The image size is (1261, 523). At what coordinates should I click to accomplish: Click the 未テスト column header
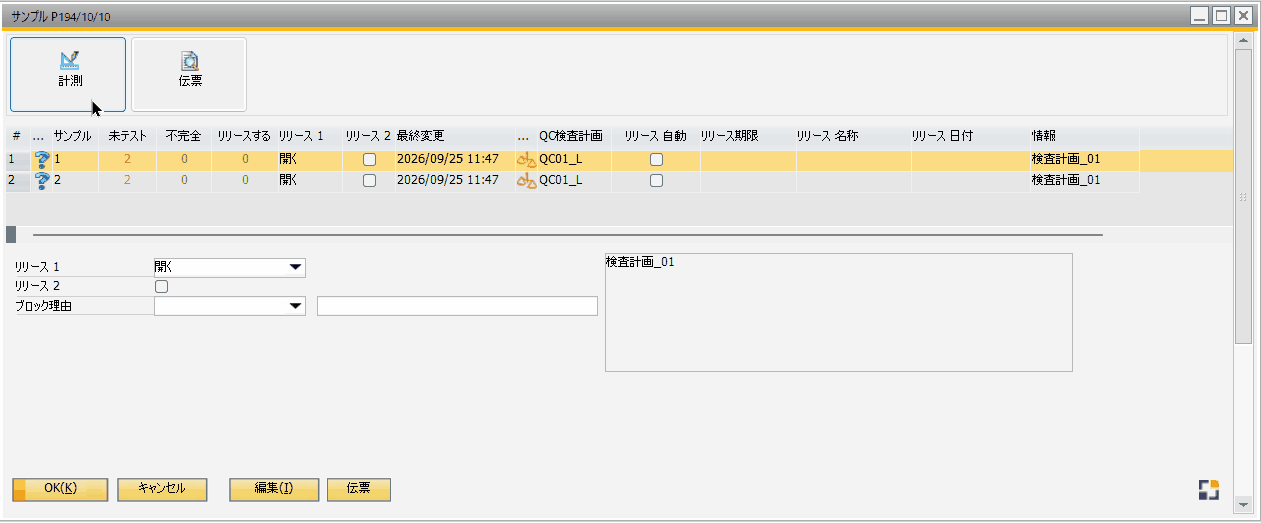[x=127, y=135]
